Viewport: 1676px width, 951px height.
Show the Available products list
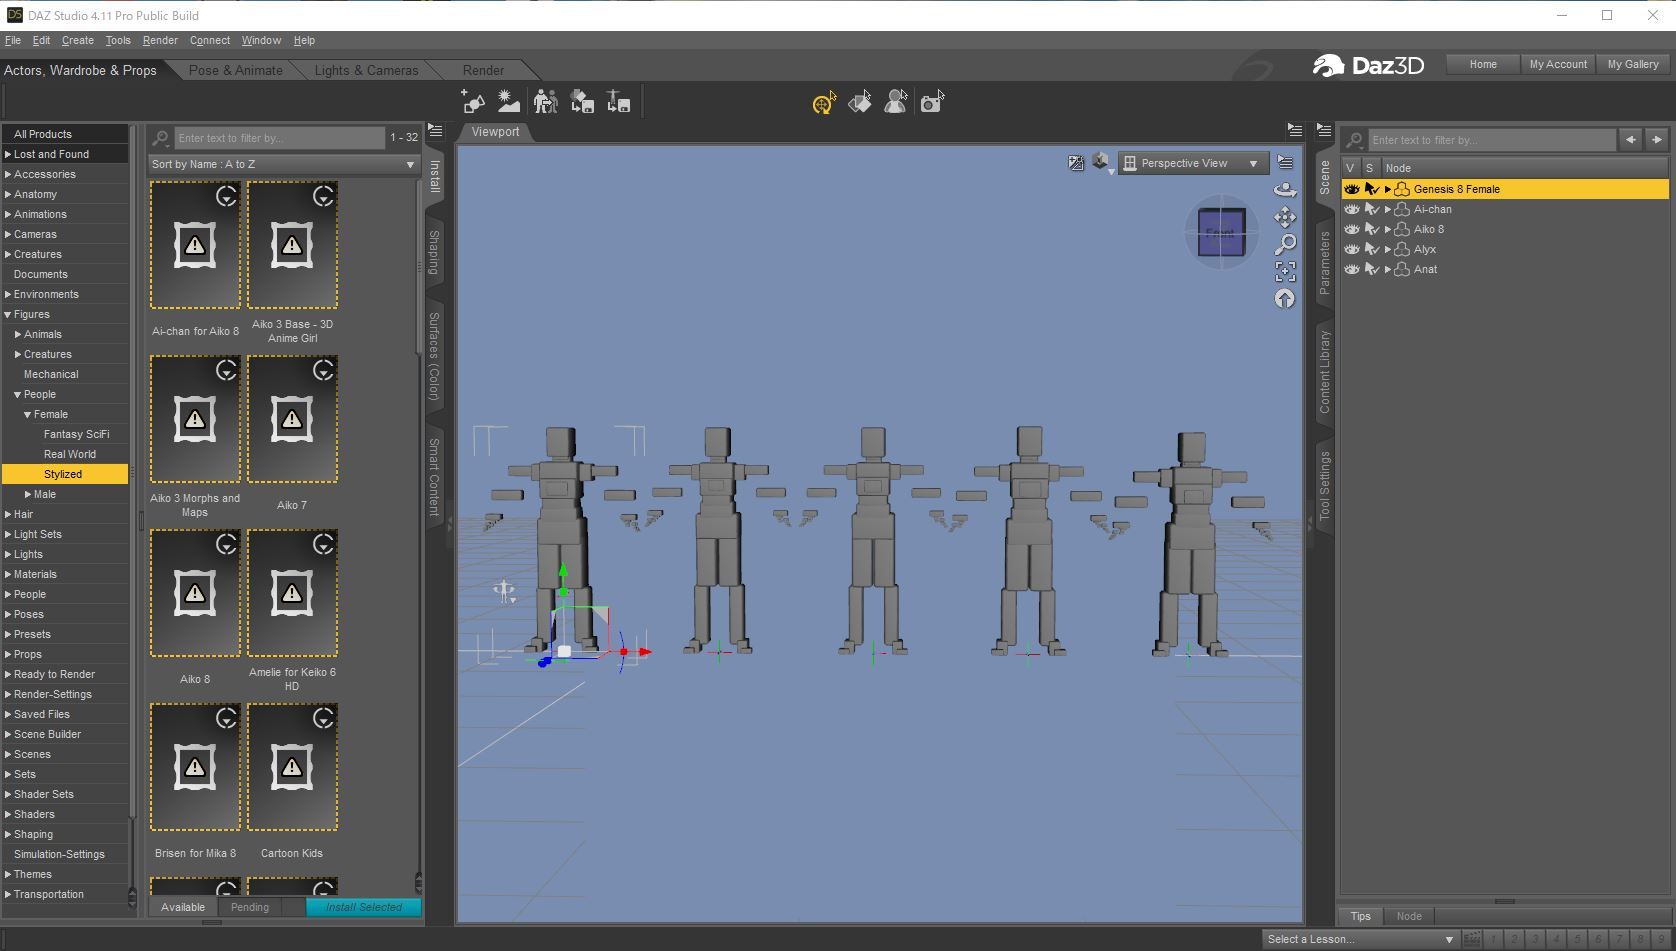pyautogui.click(x=183, y=907)
